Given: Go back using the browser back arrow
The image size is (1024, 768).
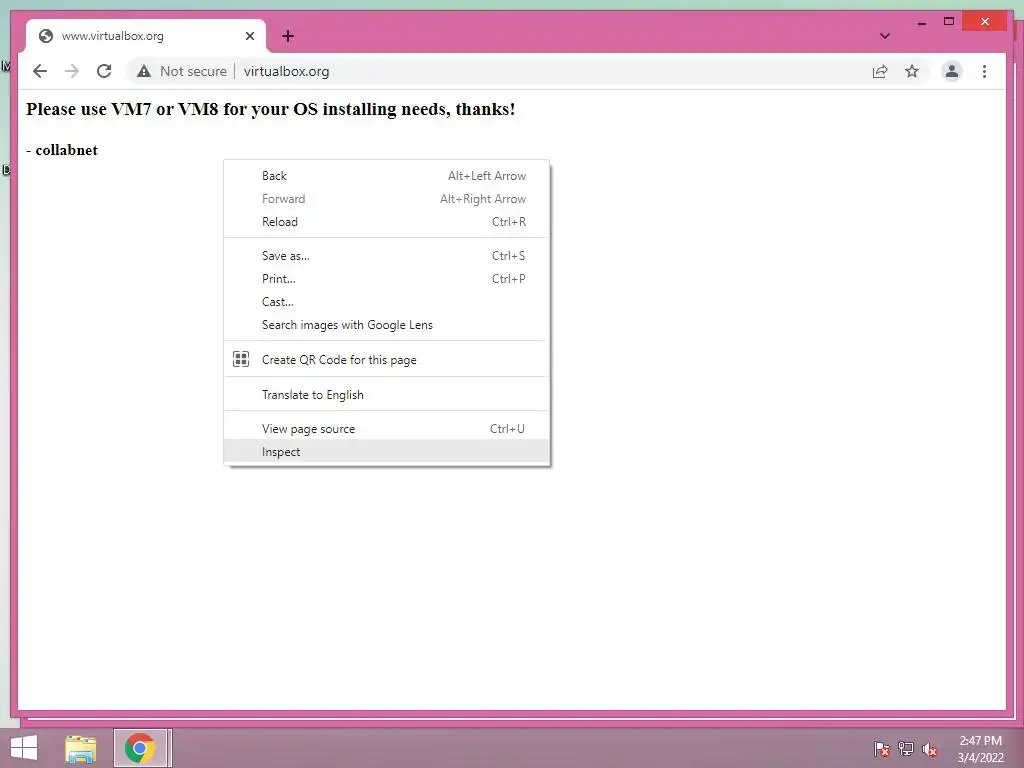Looking at the screenshot, I should [40, 71].
